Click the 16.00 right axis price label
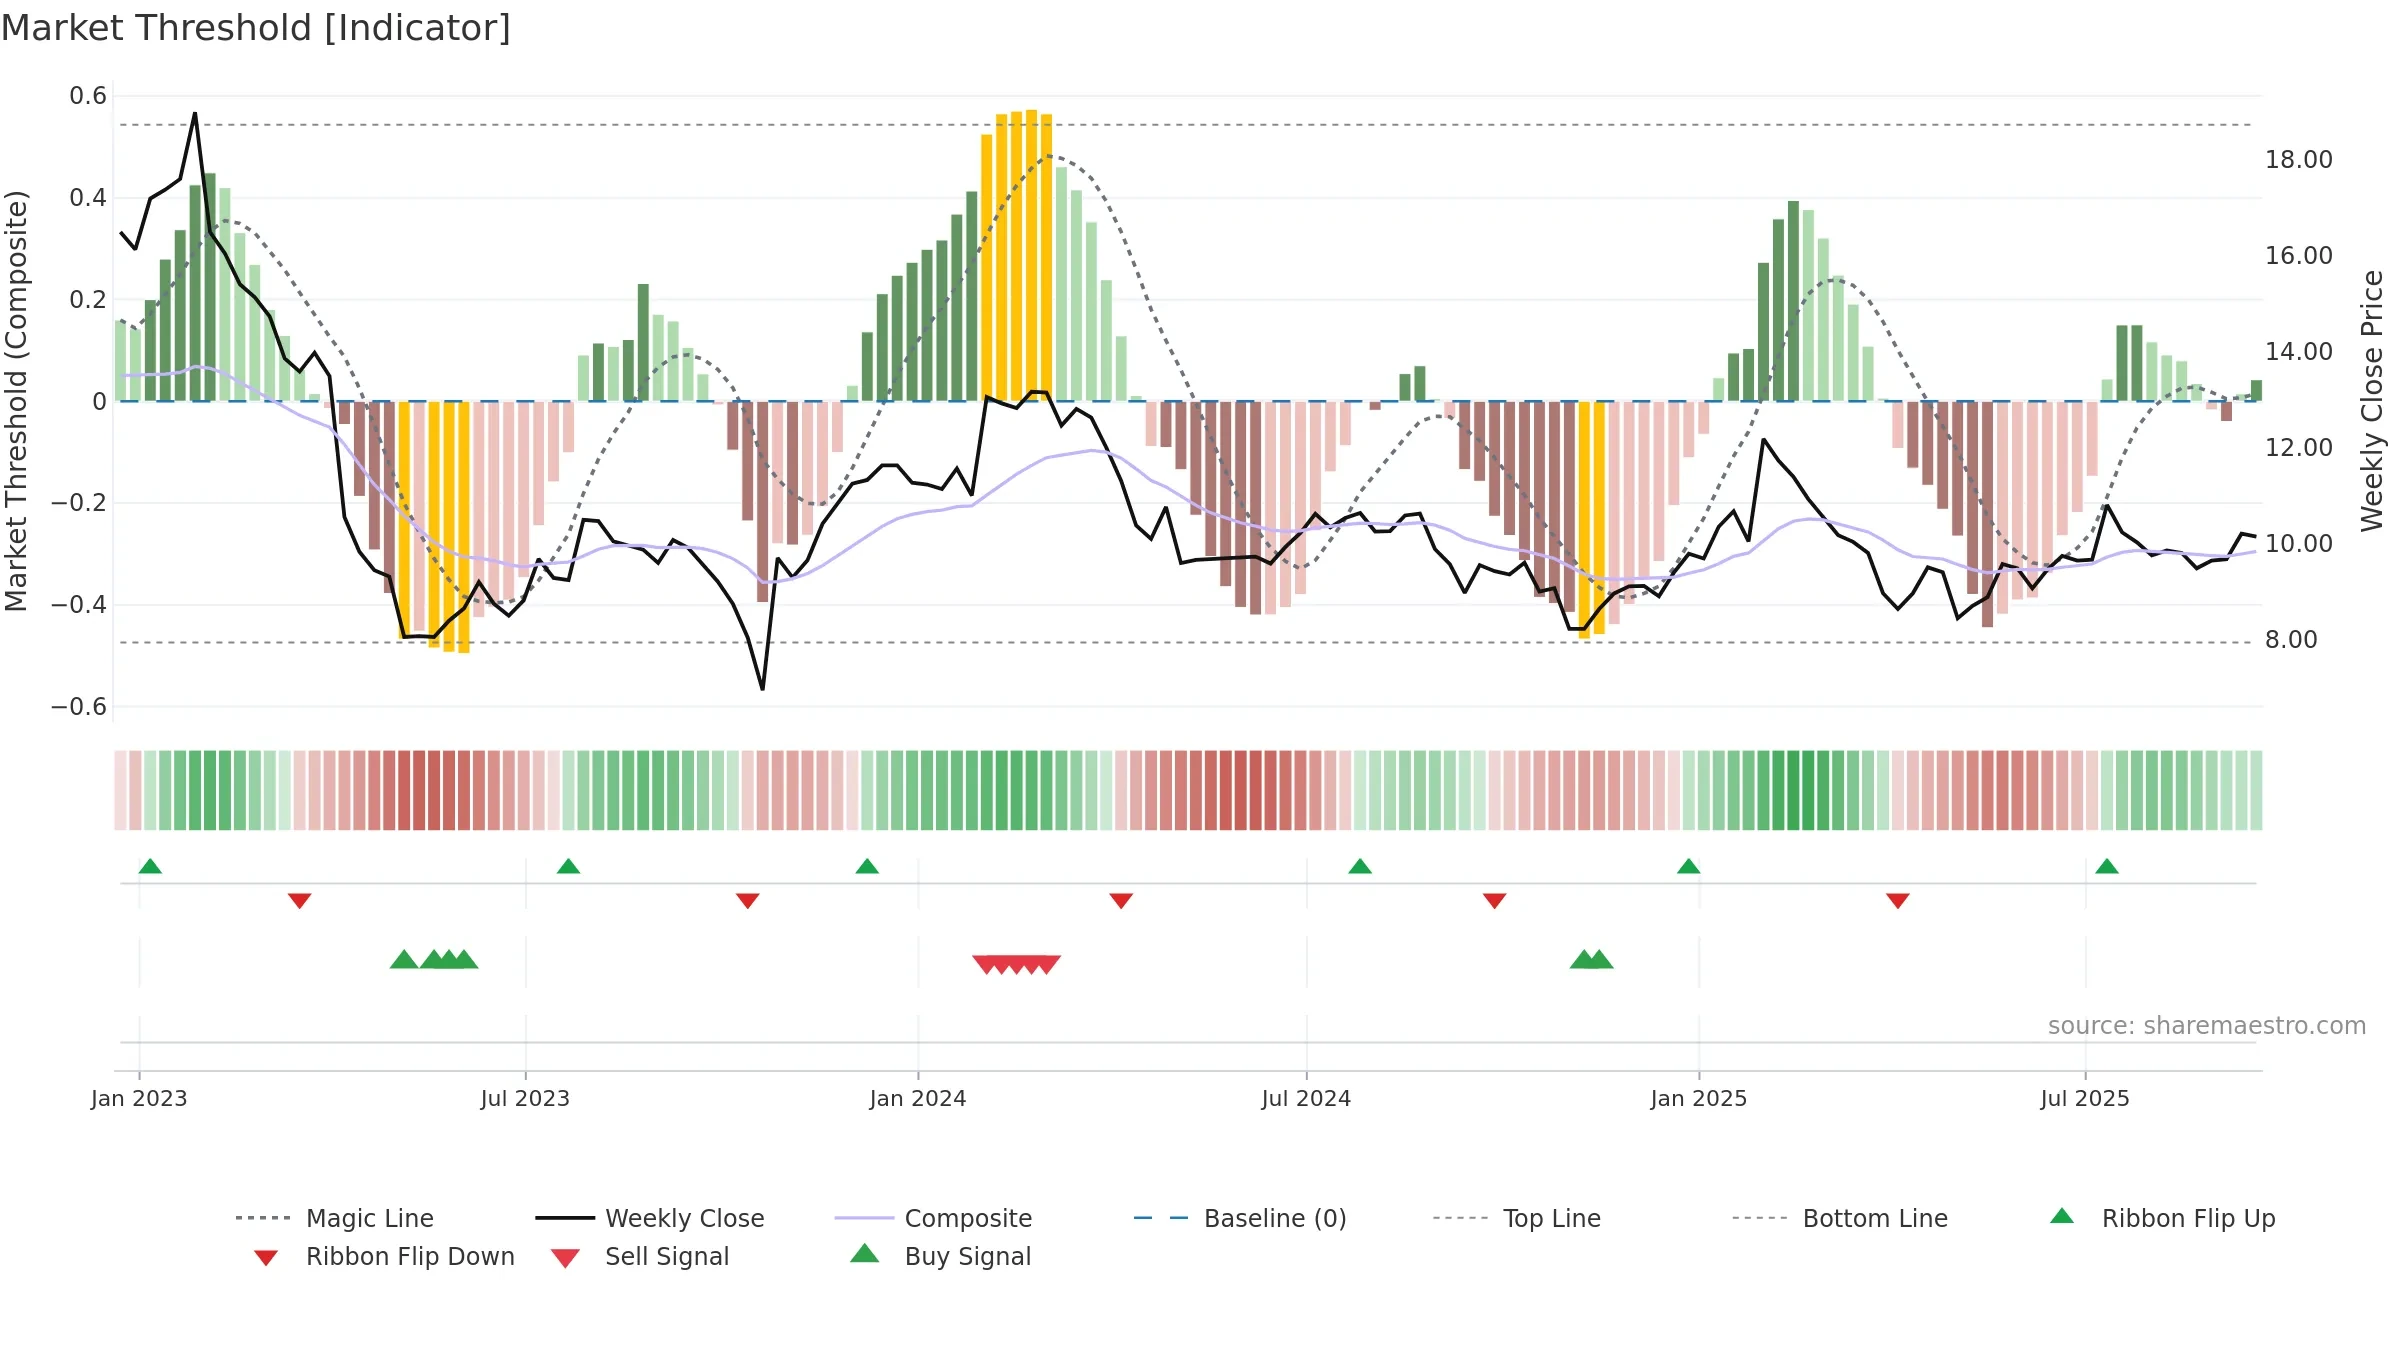The image size is (2400, 1350). point(2299,256)
